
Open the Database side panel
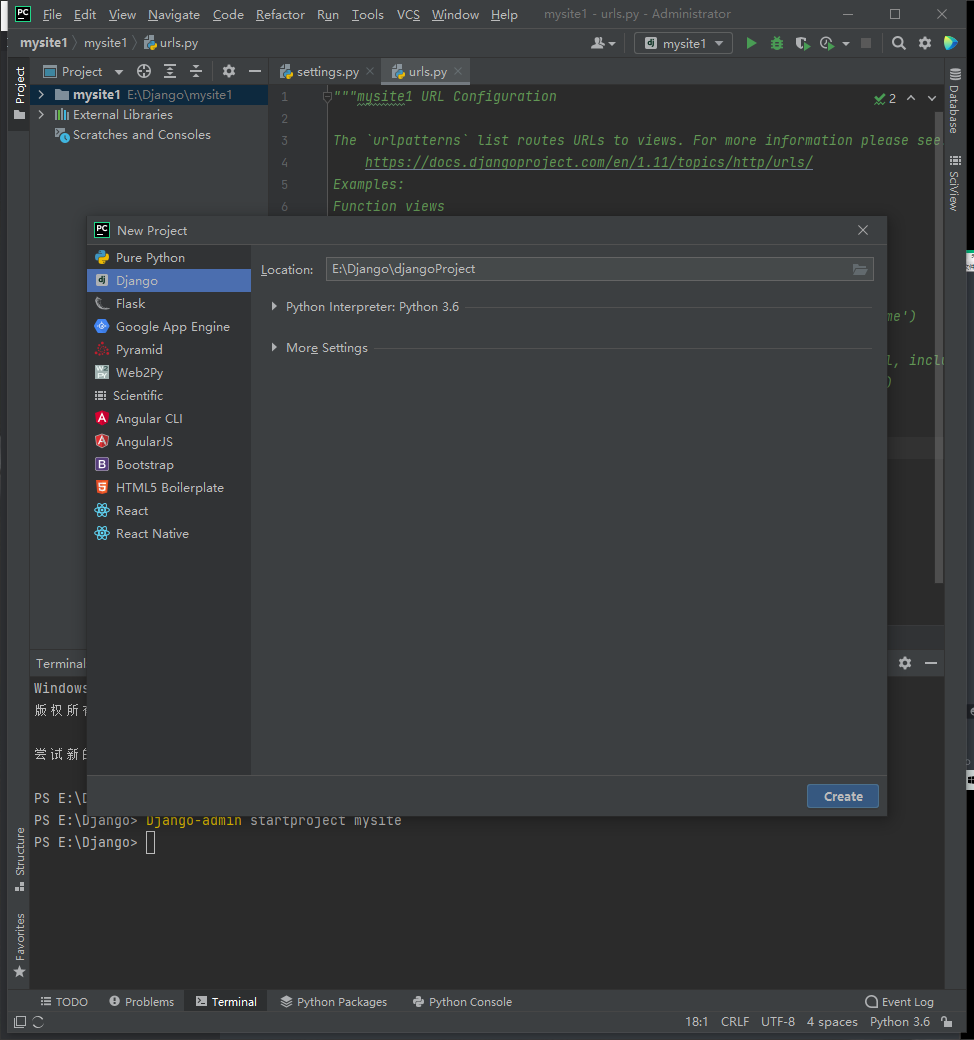tap(954, 101)
